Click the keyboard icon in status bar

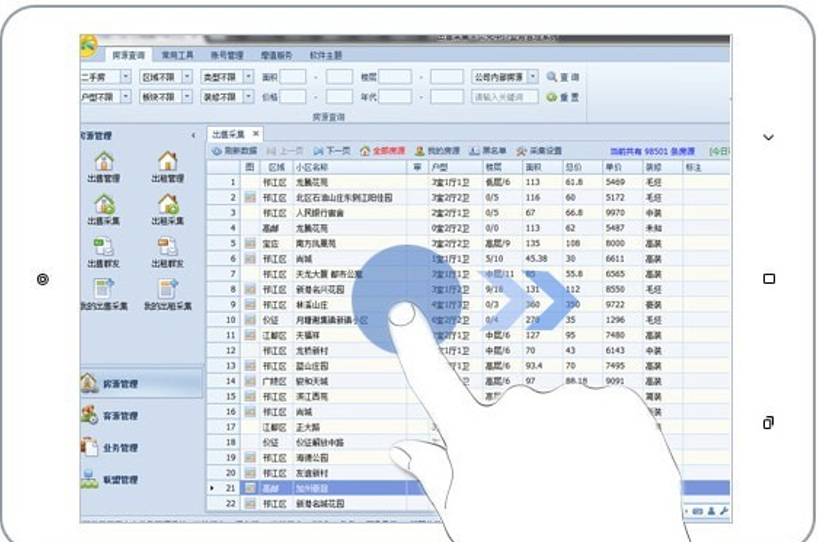tap(697, 511)
